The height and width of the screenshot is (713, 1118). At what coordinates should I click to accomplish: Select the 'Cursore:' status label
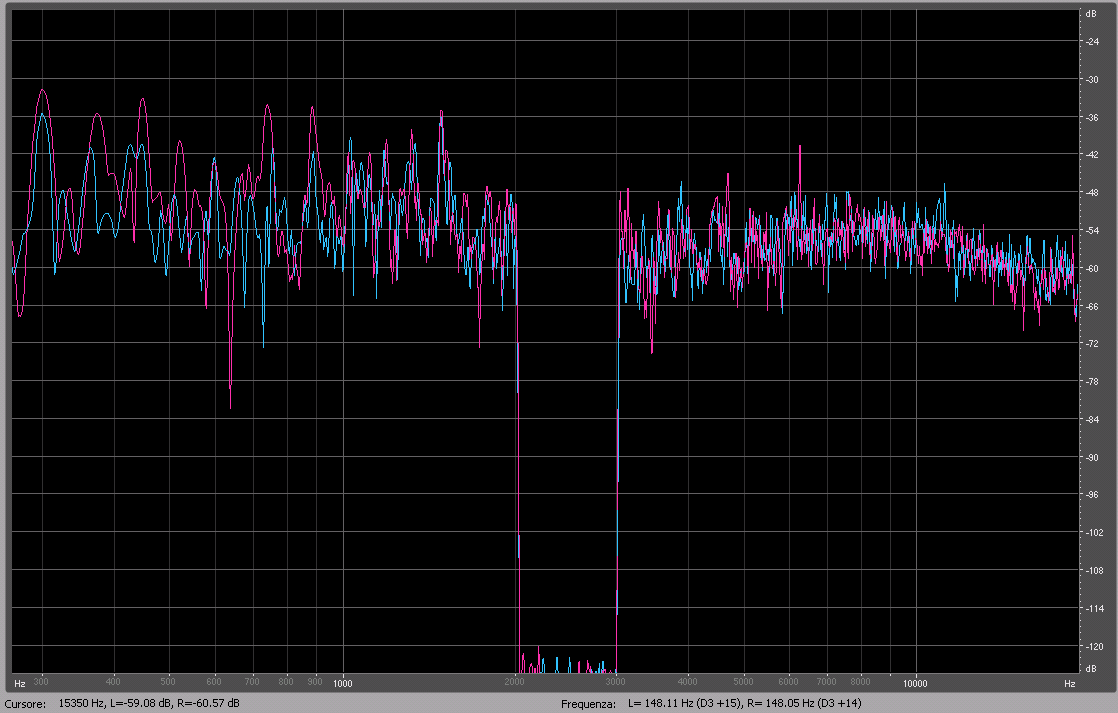(25, 704)
